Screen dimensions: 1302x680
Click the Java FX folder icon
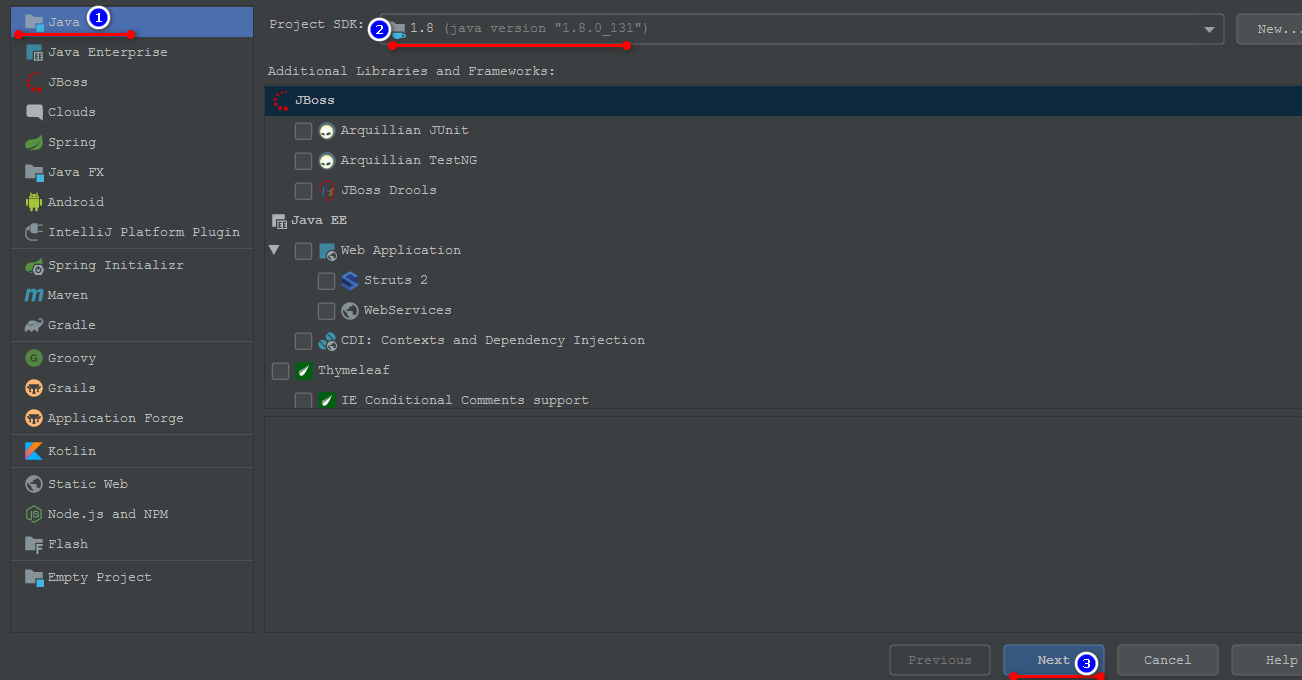pyautogui.click(x=34, y=172)
